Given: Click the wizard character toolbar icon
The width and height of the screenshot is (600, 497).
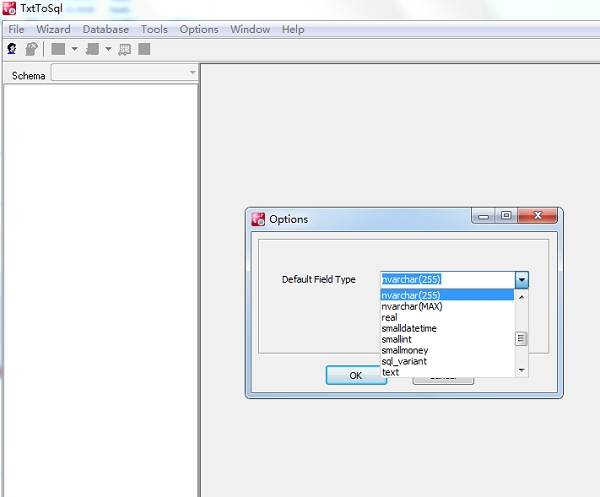Looking at the screenshot, I should pos(12,49).
